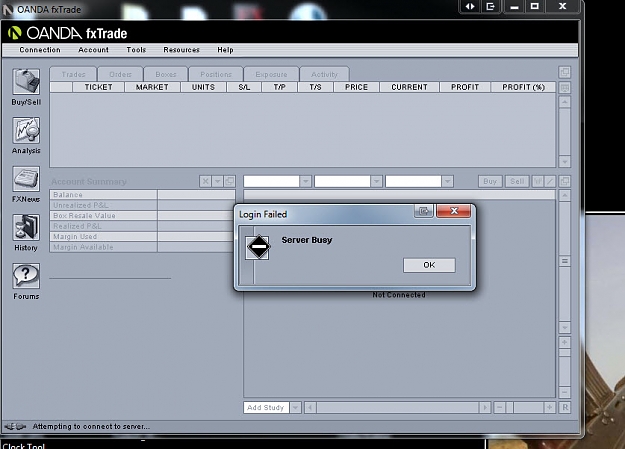
Task: Open the third chart combo box dropdown
Action: click(447, 181)
